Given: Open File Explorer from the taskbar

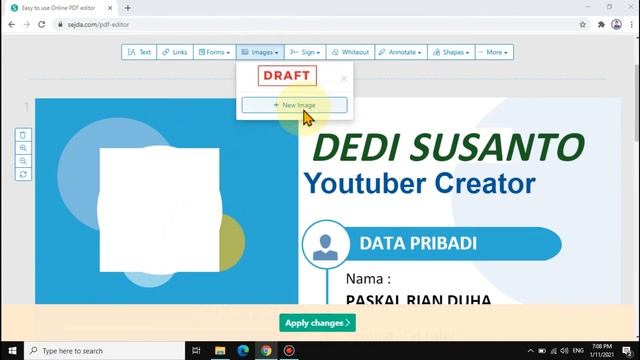Looking at the screenshot, I should coord(220,351).
